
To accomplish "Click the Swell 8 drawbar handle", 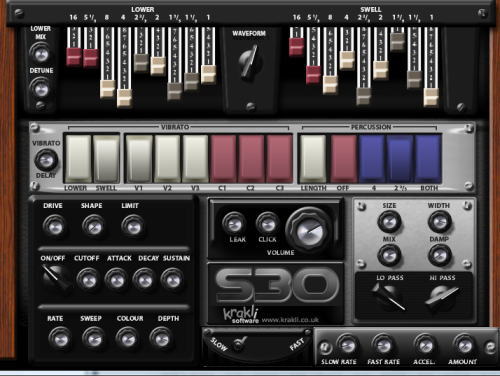I will coord(330,84).
